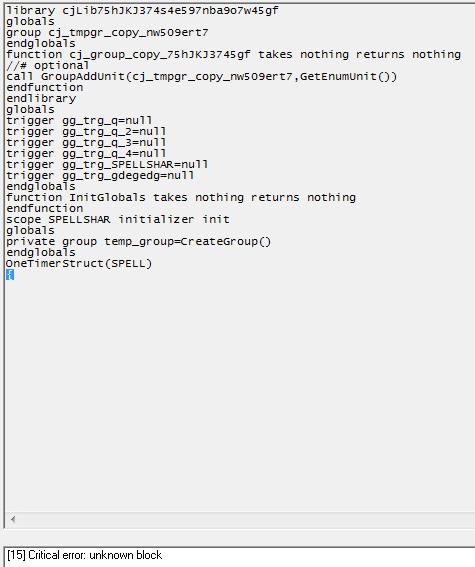This screenshot has height=567, width=475.
Task: Click the call GroupAddUnit line
Action: tap(201, 77)
